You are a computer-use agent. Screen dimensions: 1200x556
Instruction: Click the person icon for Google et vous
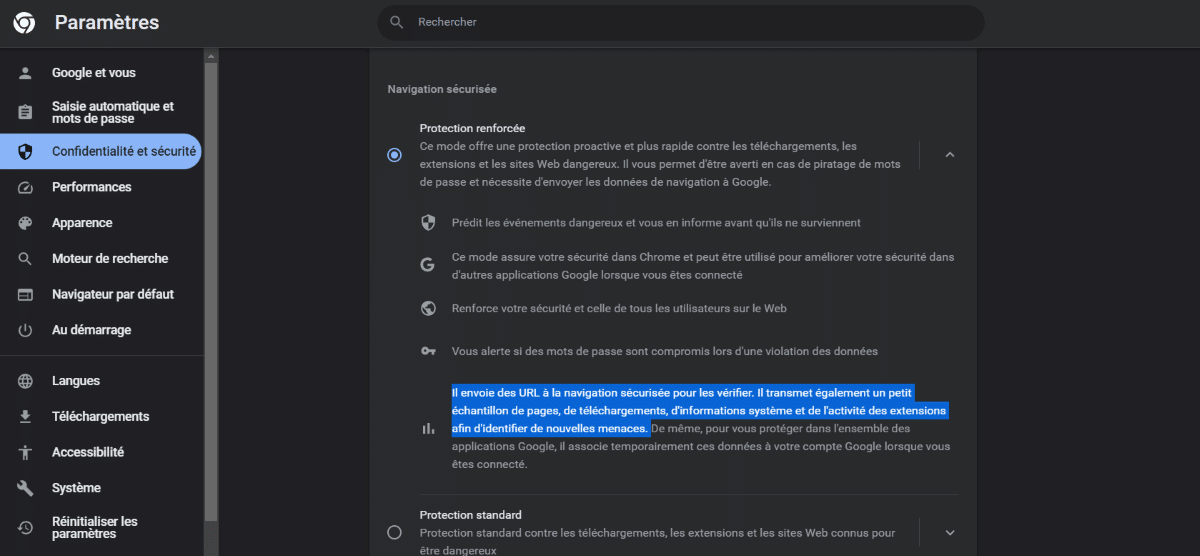26,73
